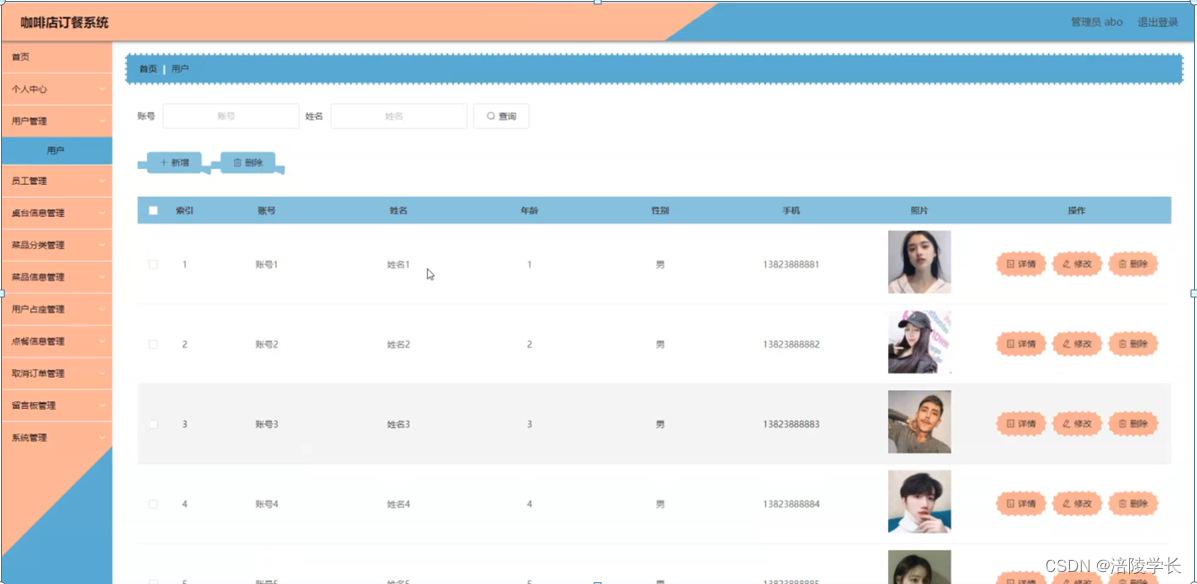Viewport: 1197px width, 584px height.
Task: Expand 用户占座管理 sidebar menu
Action: (56, 309)
